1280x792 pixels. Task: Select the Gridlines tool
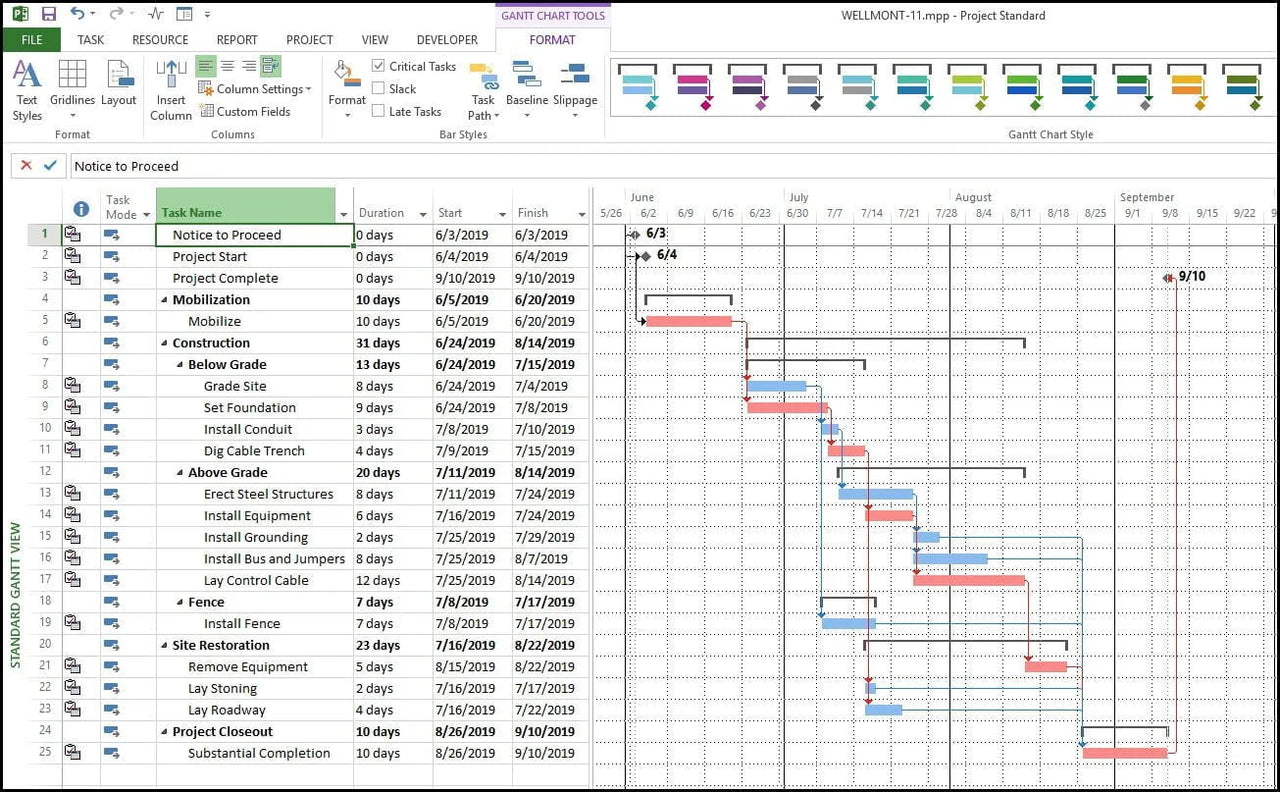tap(71, 88)
